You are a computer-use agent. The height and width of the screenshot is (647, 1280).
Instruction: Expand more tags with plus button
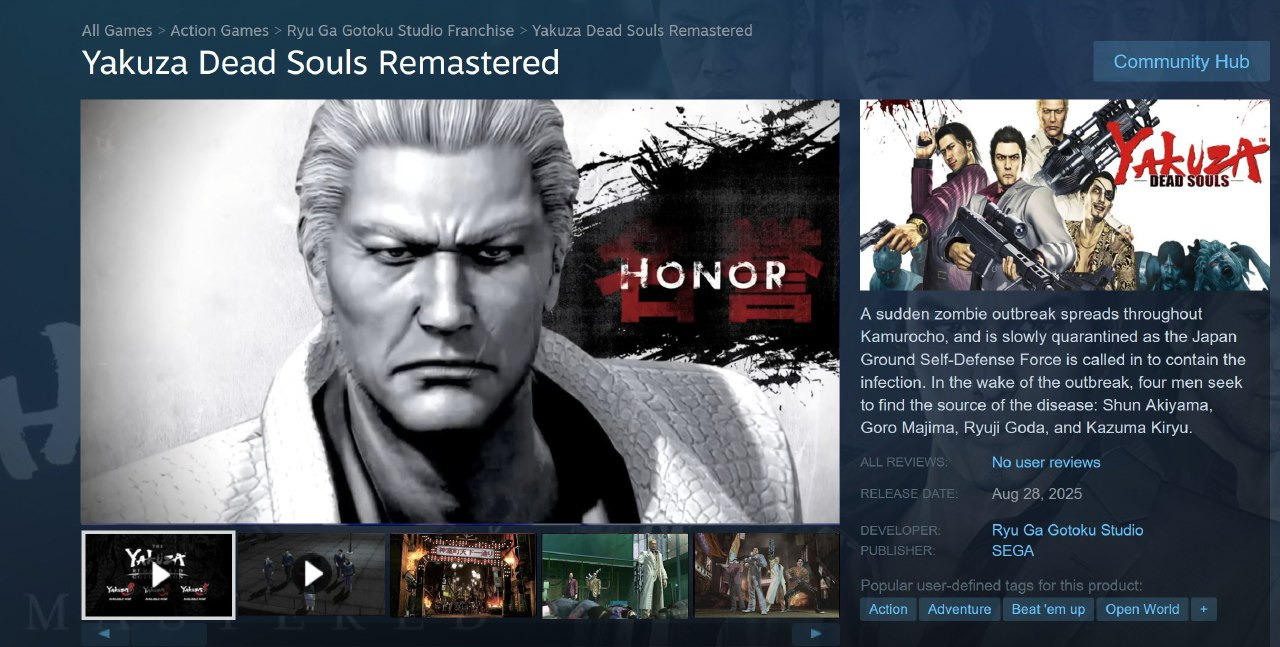pos(1204,609)
